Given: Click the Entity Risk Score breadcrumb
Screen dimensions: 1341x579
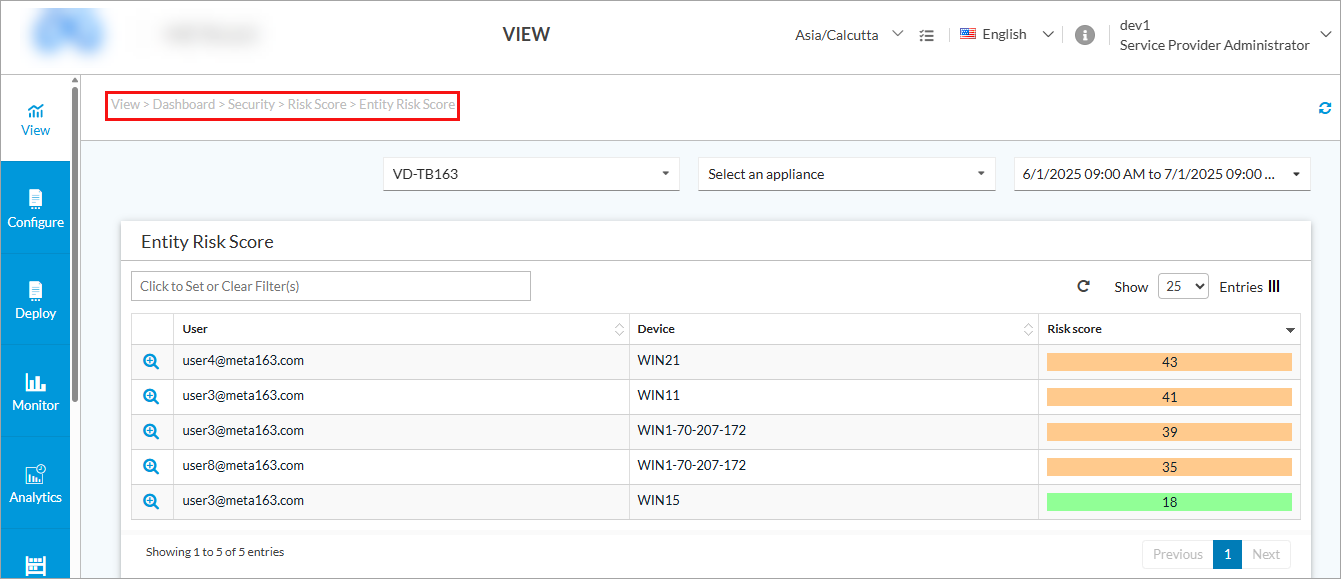Looking at the screenshot, I should (x=407, y=104).
